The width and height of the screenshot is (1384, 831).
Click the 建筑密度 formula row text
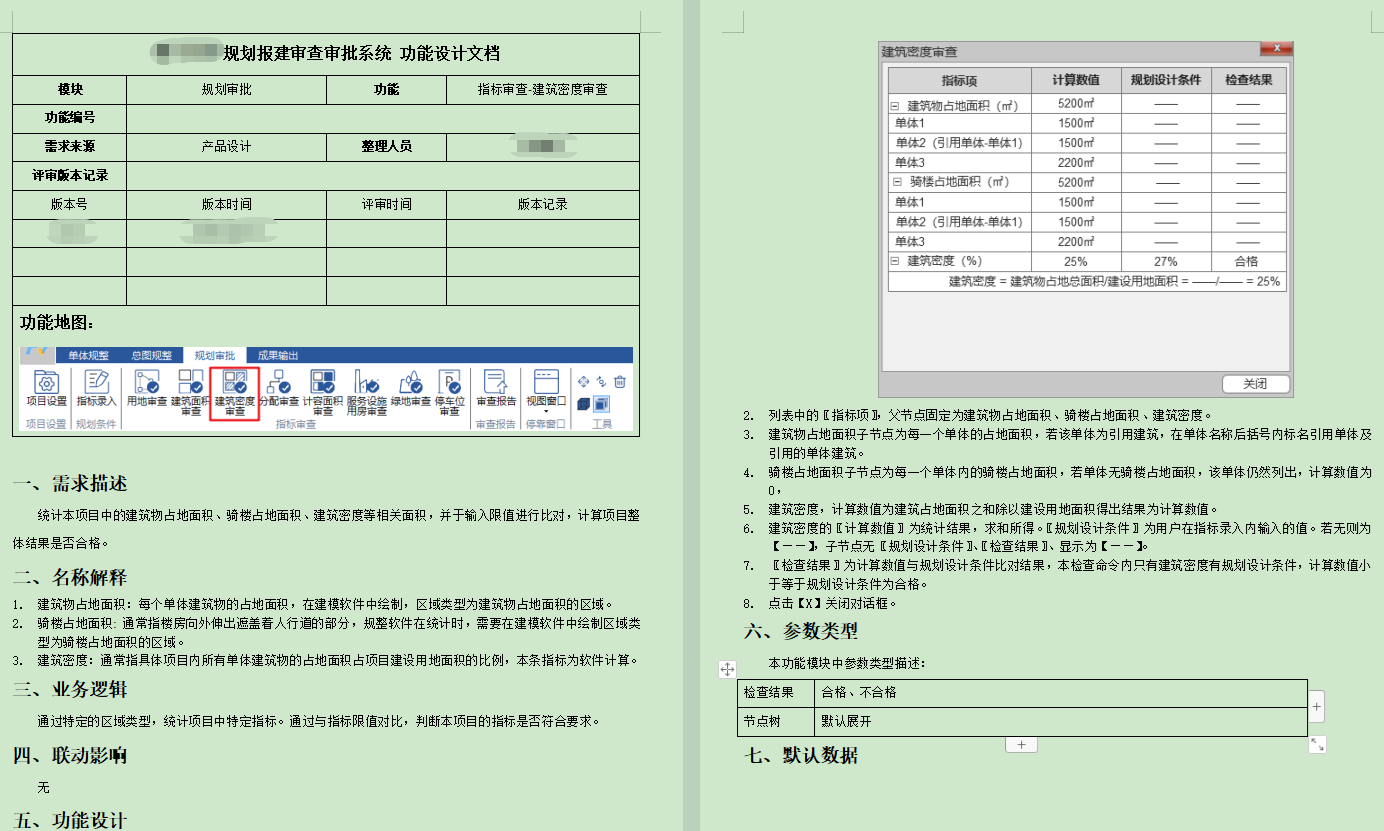pyautogui.click(x=1114, y=281)
